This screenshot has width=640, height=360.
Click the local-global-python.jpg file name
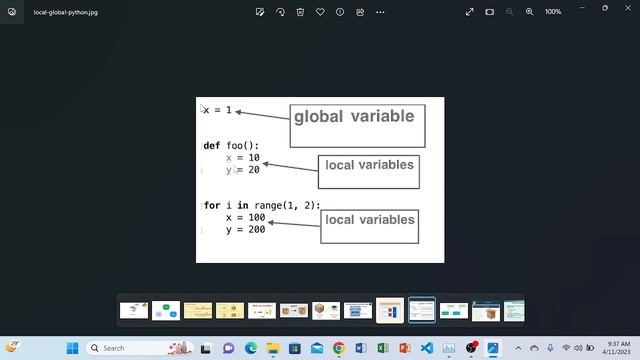66,12
